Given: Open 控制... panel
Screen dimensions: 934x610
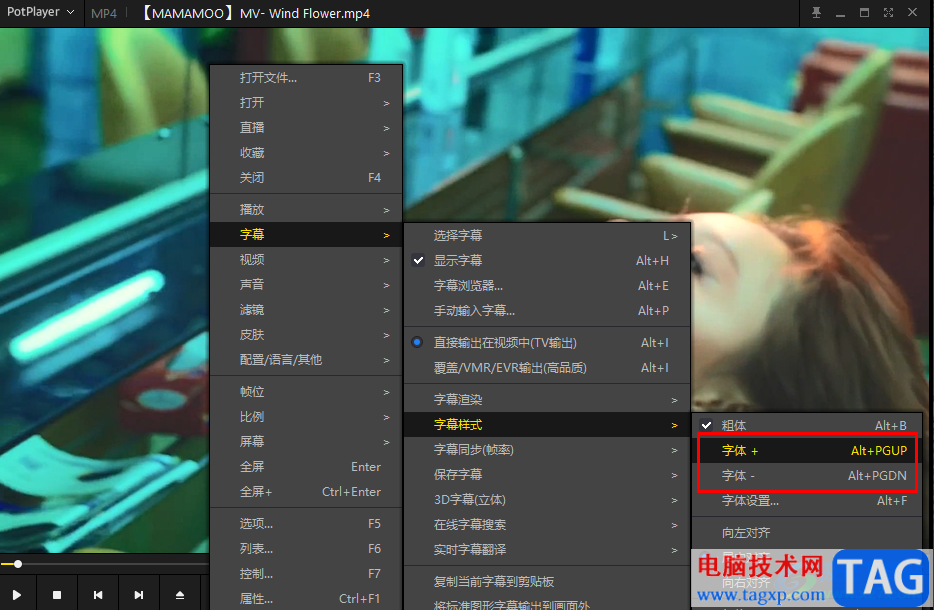Looking at the screenshot, I should click(306, 574).
